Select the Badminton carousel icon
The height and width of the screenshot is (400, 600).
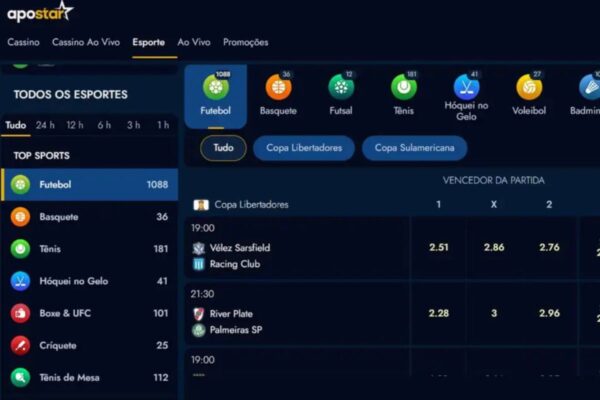[x=590, y=88]
